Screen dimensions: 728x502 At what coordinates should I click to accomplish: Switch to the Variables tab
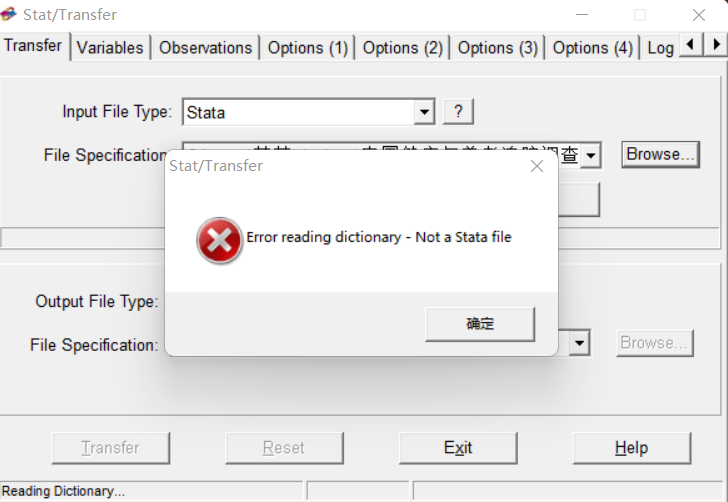click(x=111, y=47)
